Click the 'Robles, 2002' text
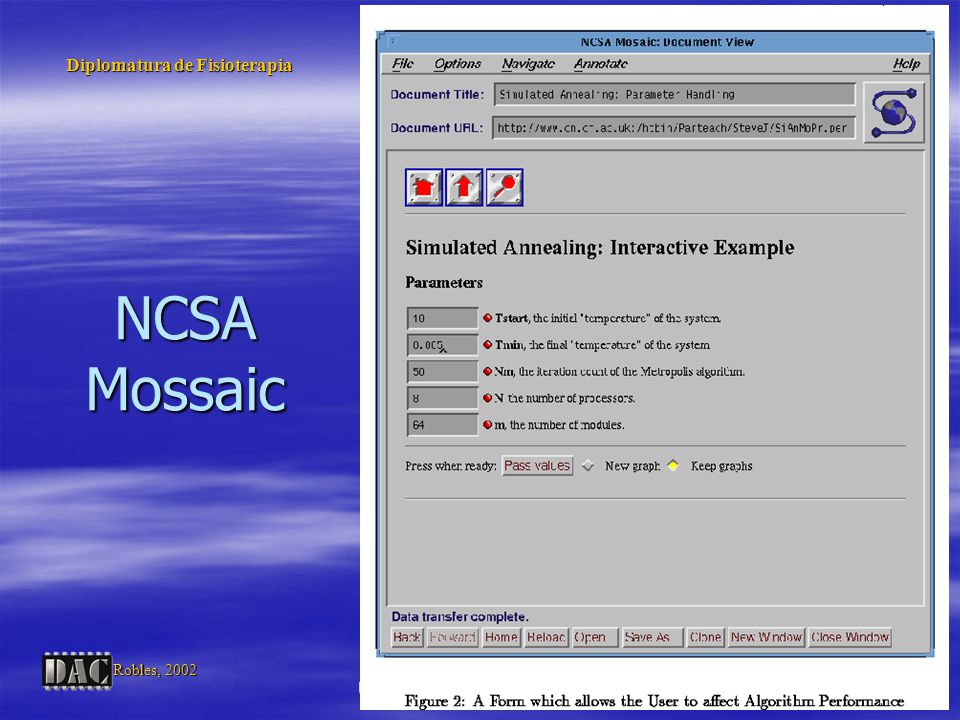The image size is (960, 720). coord(155,670)
